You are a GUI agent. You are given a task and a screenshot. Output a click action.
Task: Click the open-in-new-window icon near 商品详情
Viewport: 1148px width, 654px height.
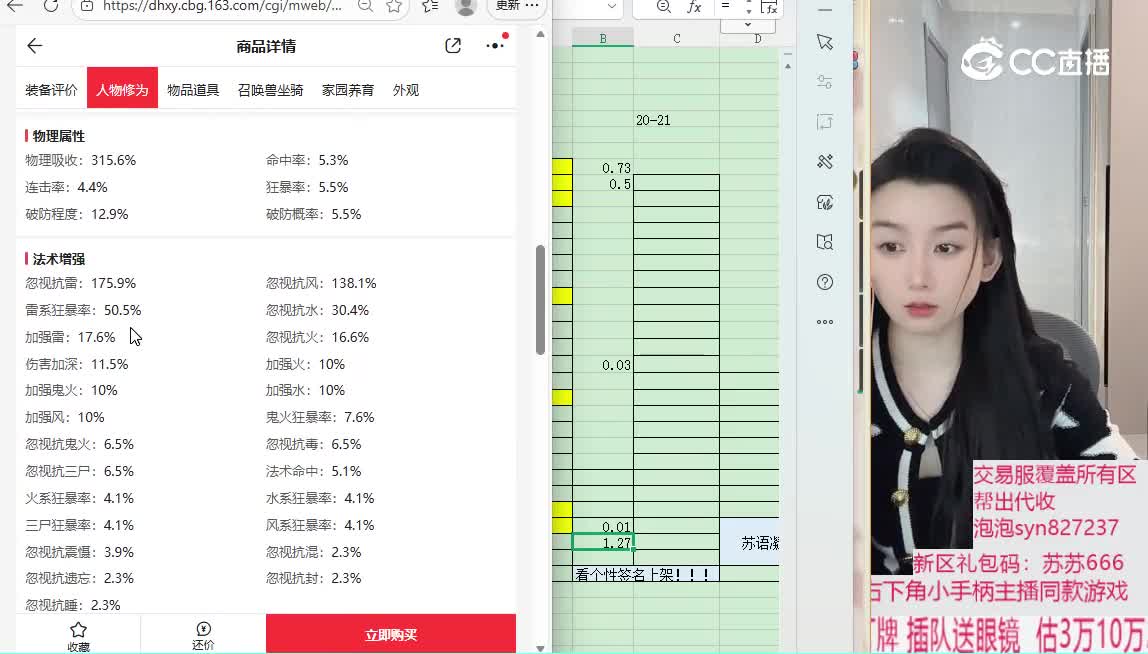452,45
